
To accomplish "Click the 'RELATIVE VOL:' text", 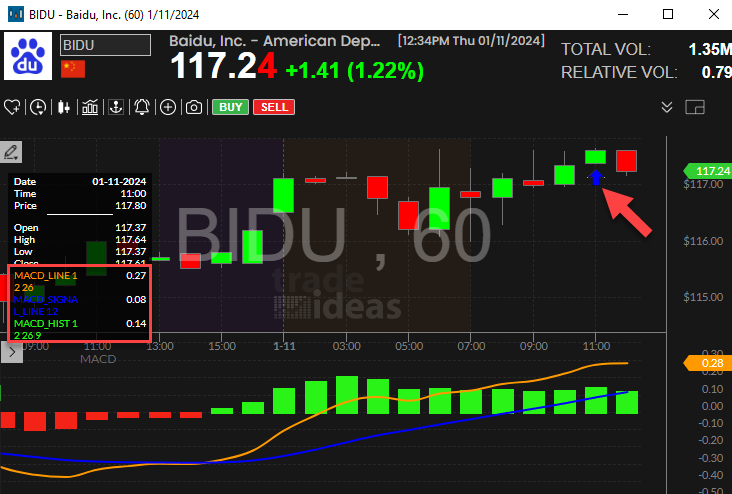I will (x=619, y=72).
